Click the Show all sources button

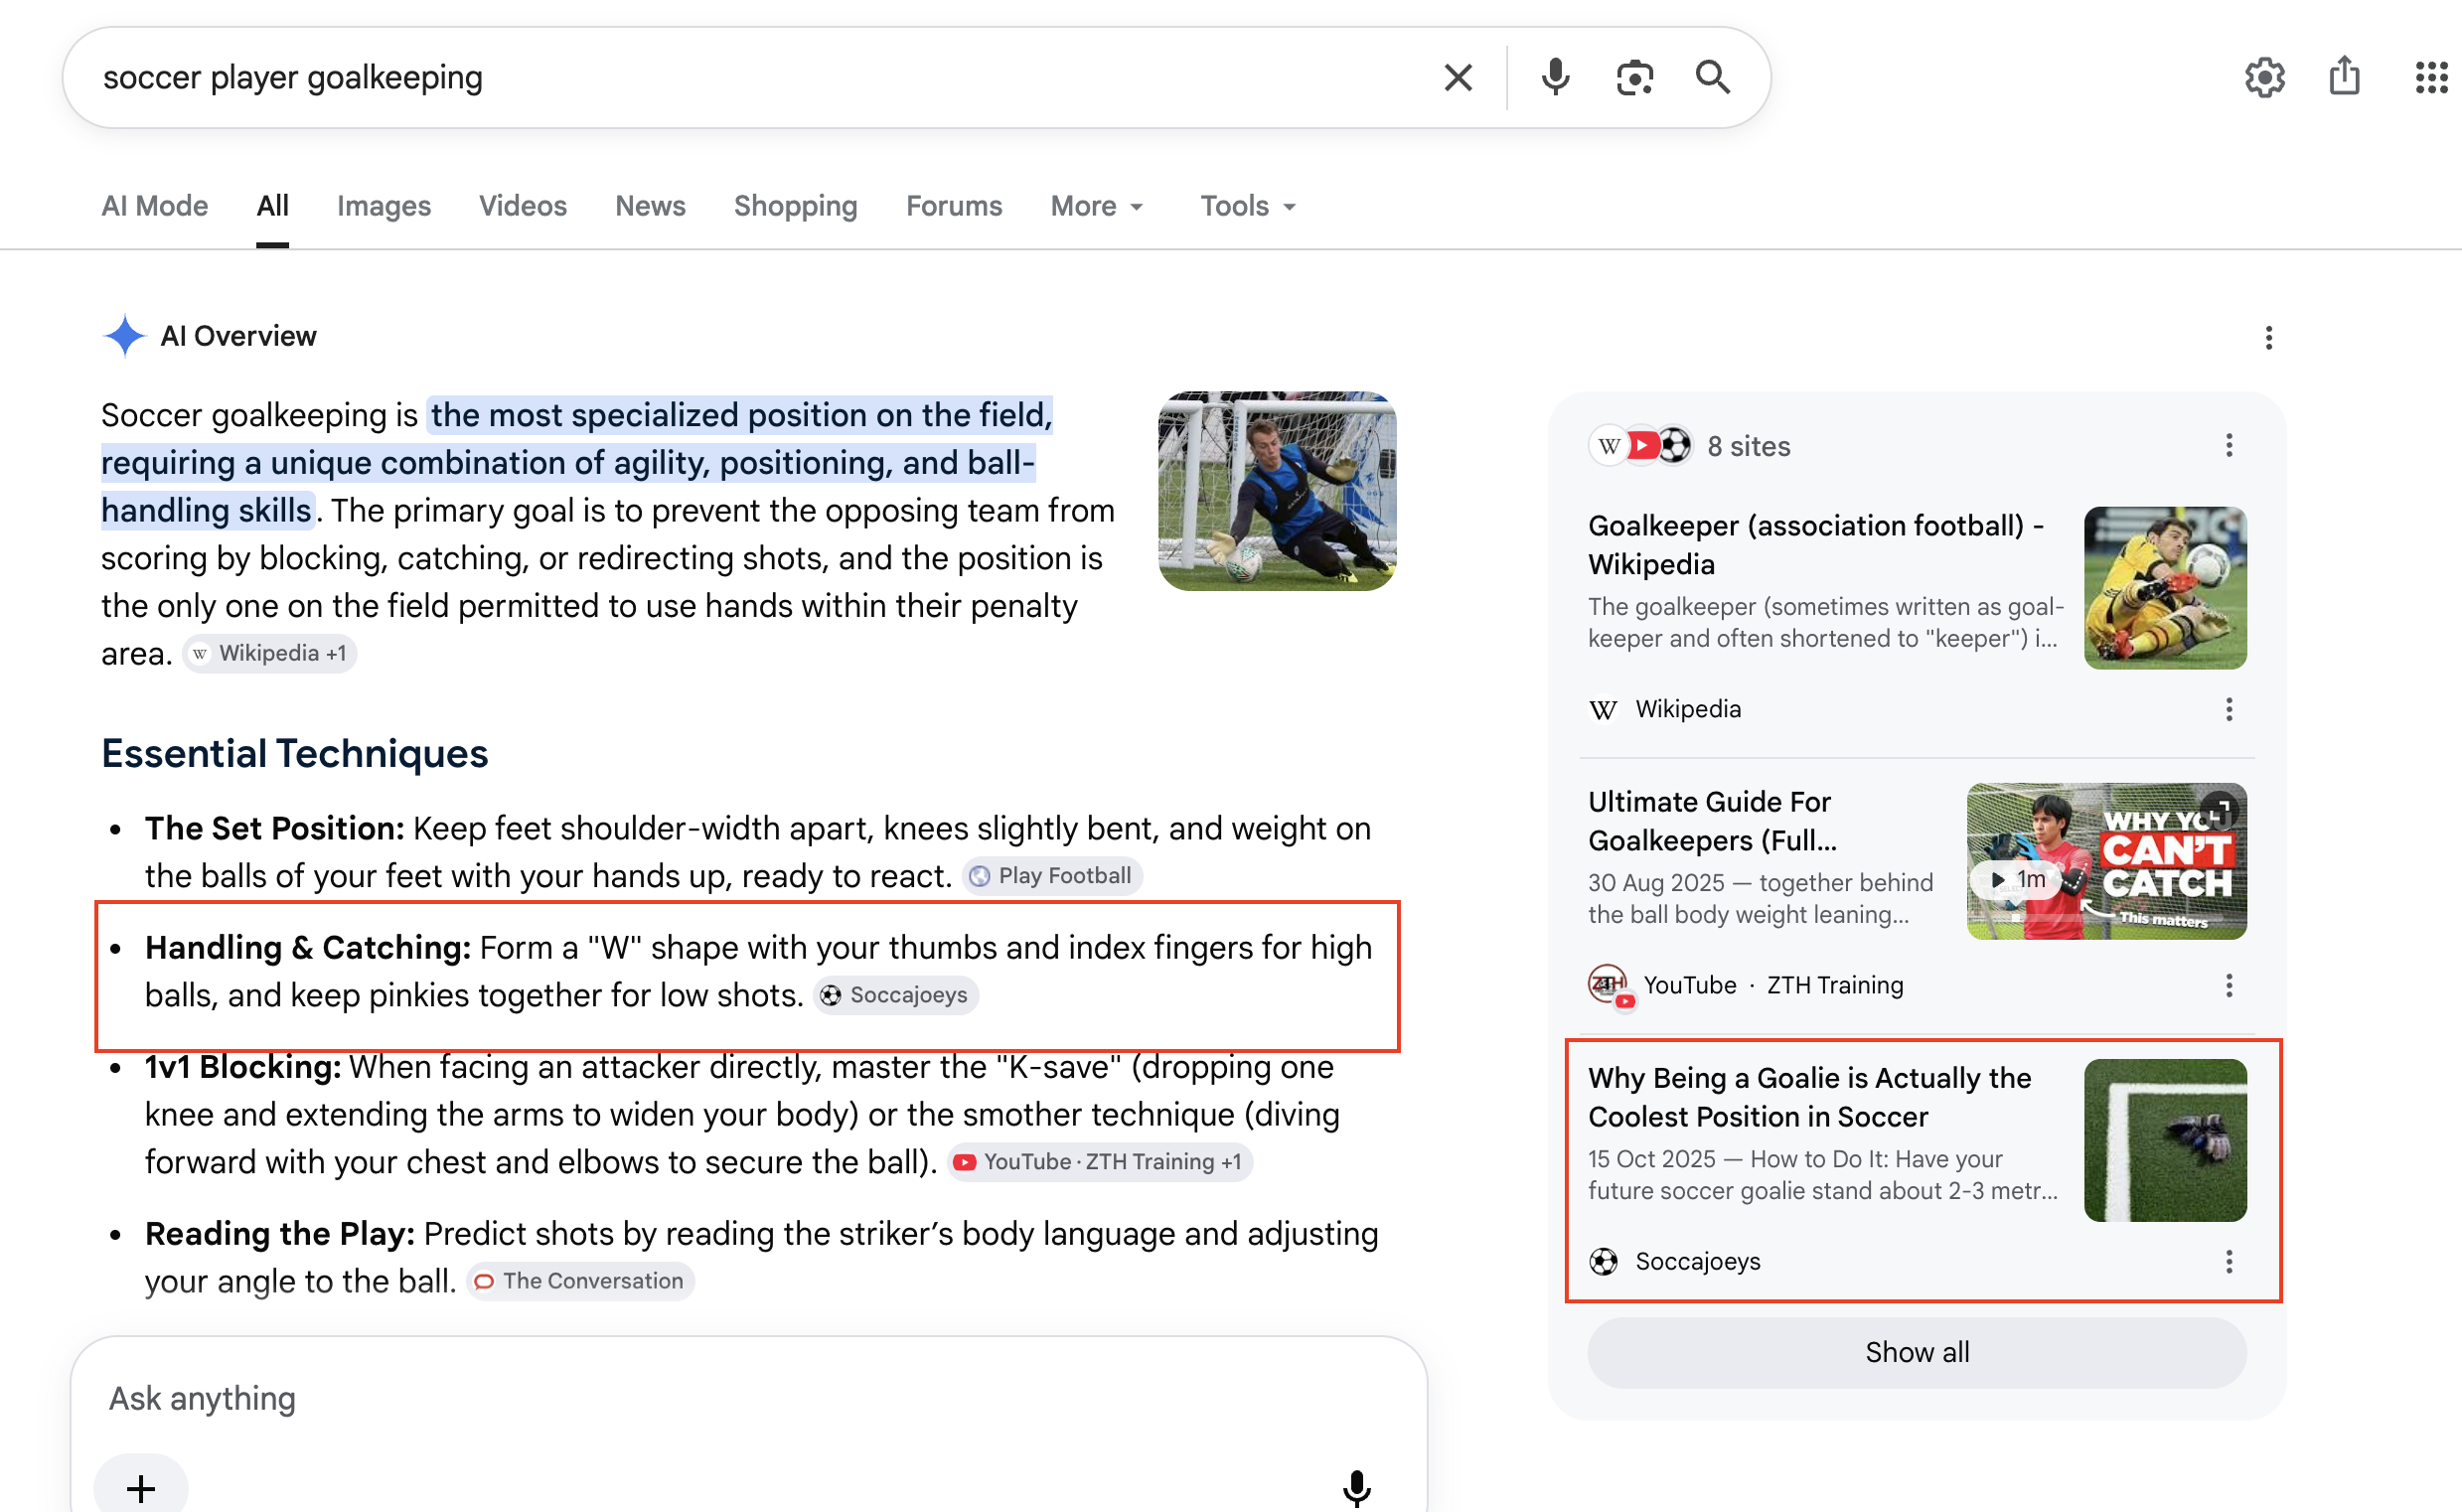click(x=1916, y=1353)
